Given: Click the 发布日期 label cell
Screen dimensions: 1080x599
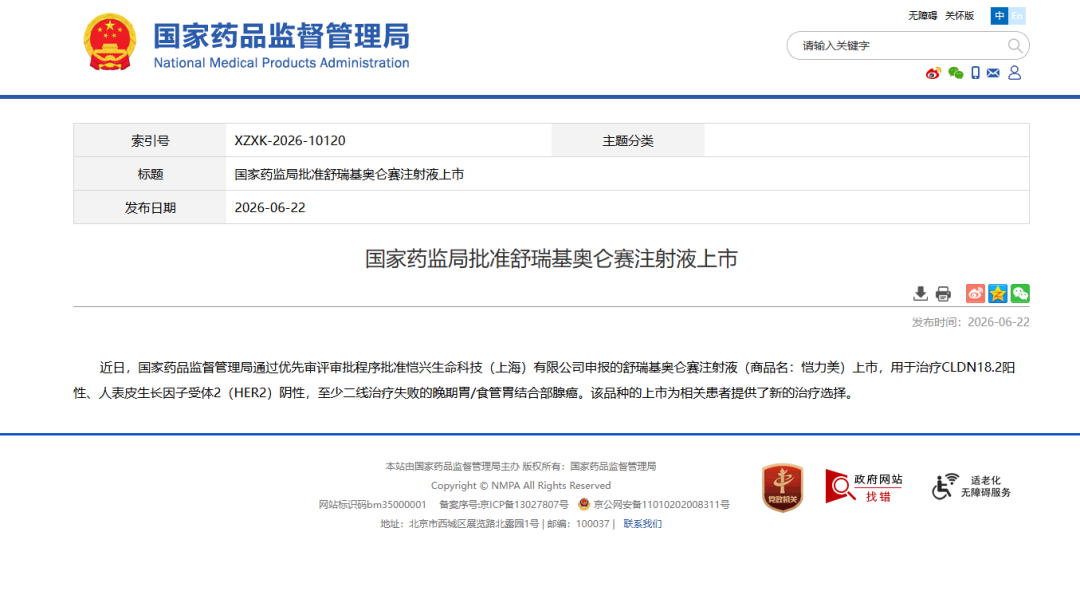Looking at the screenshot, I should click(x=150, y=207).
